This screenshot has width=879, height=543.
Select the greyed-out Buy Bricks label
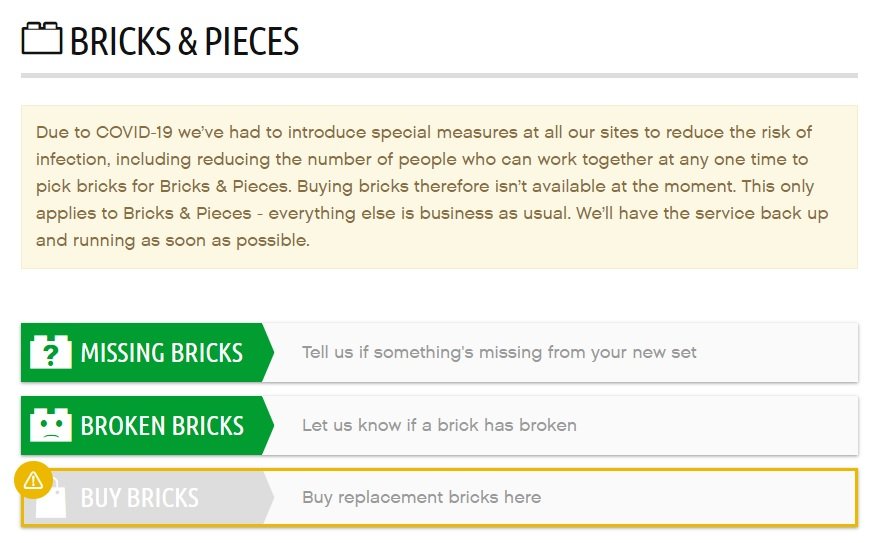coord(139,498)
